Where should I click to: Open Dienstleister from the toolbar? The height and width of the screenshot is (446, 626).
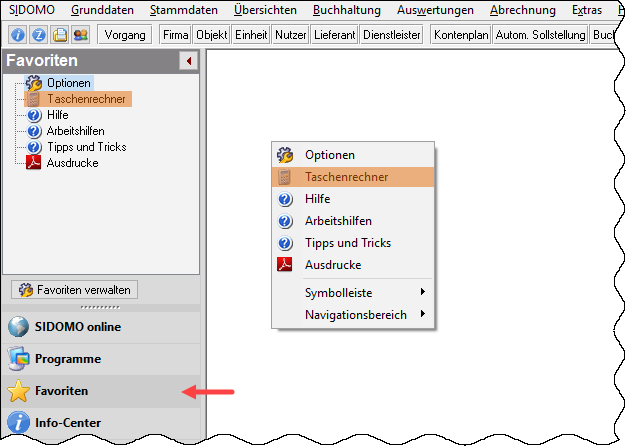point(392,35)
